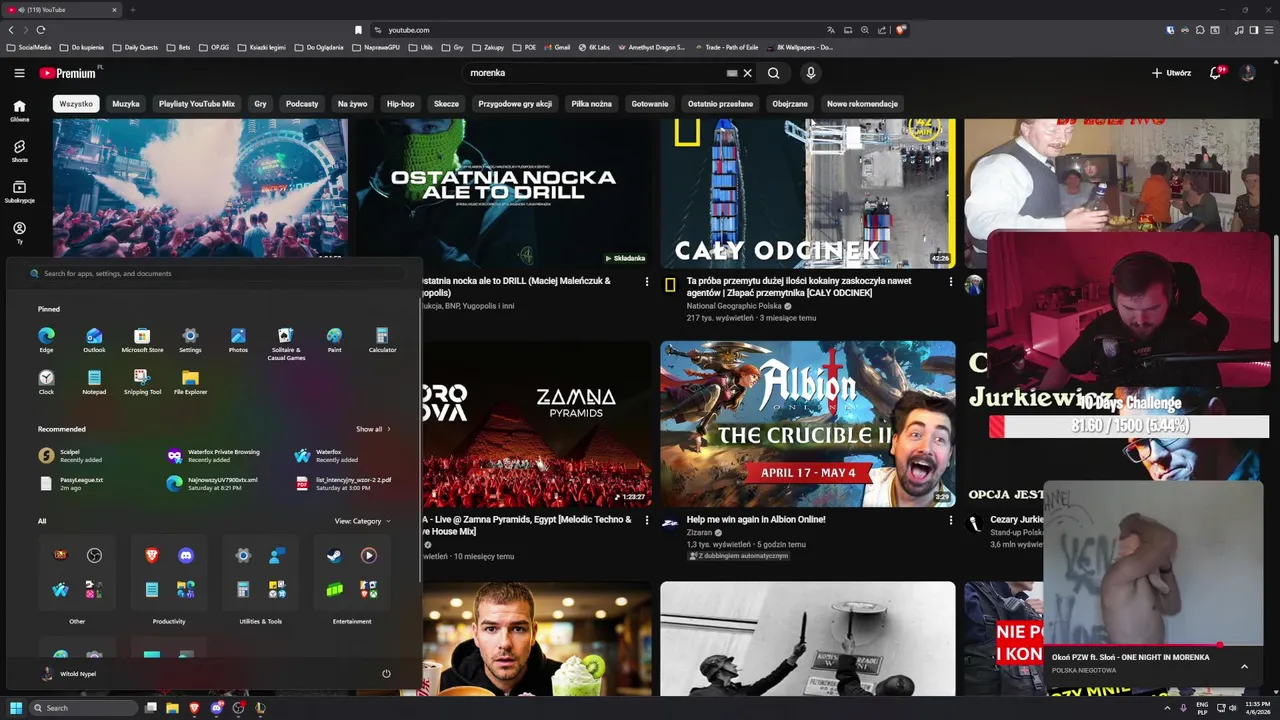The image size is (1280, 720).
Task: Click the YouTube search magnifier button
Action: pyautogui.click(x=773, y=73)
